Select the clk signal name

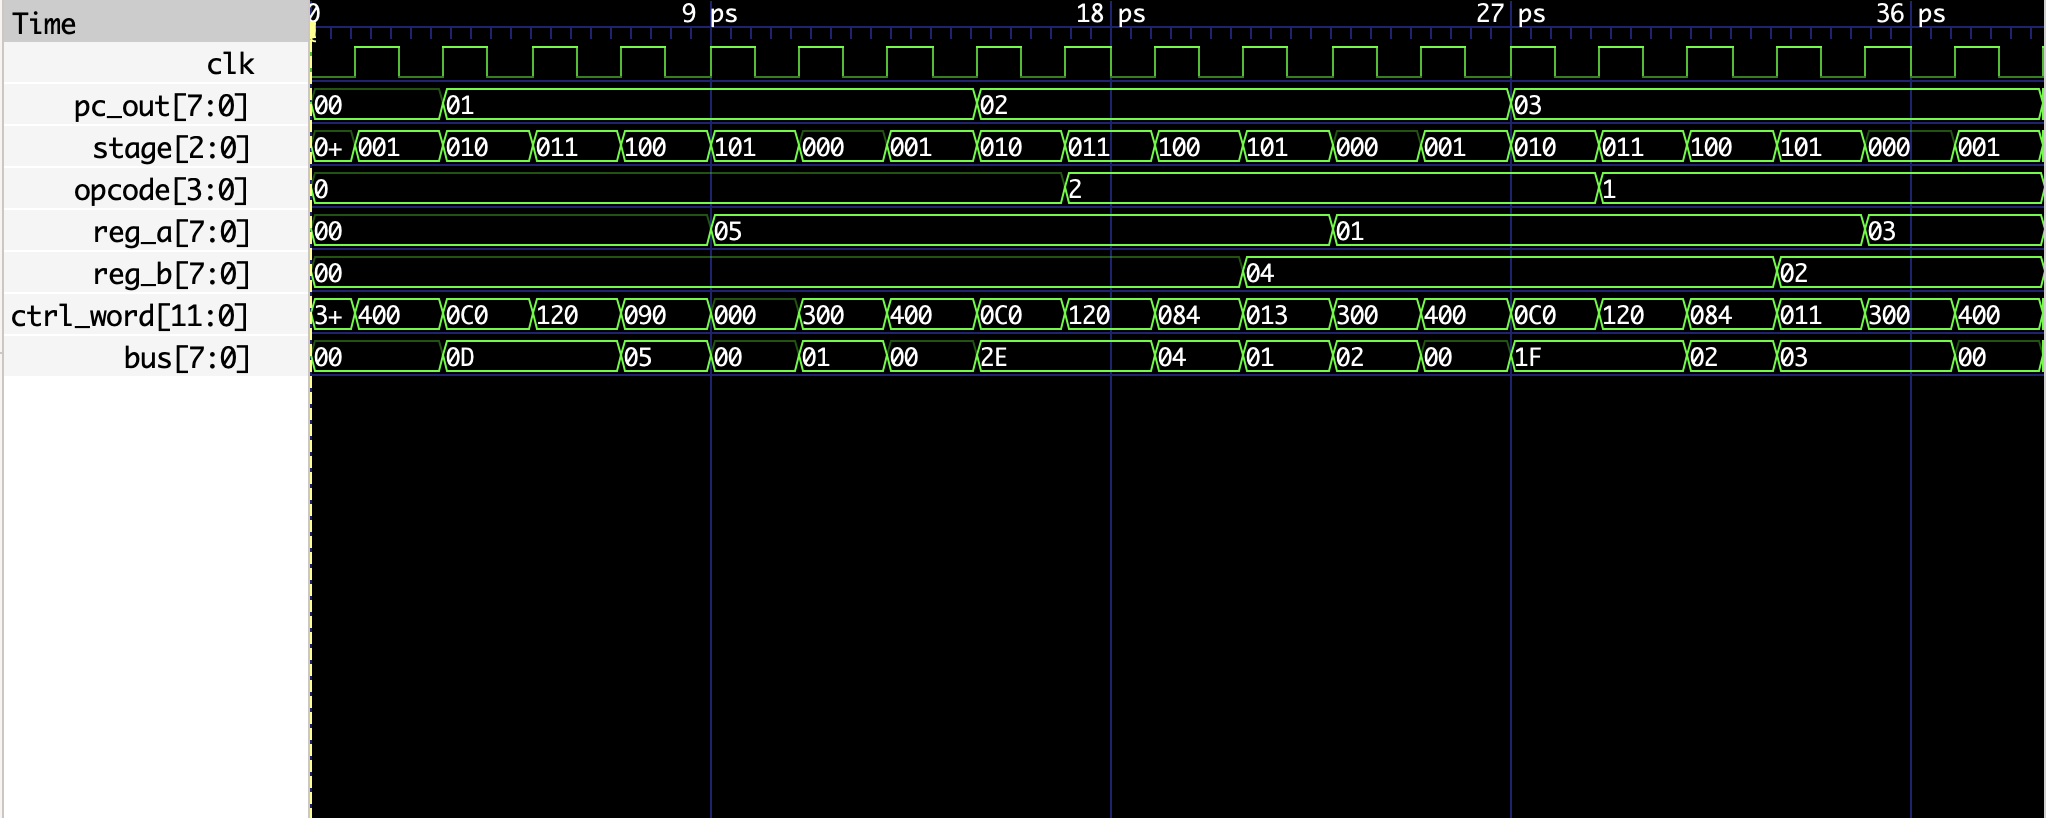coord(230,64)
